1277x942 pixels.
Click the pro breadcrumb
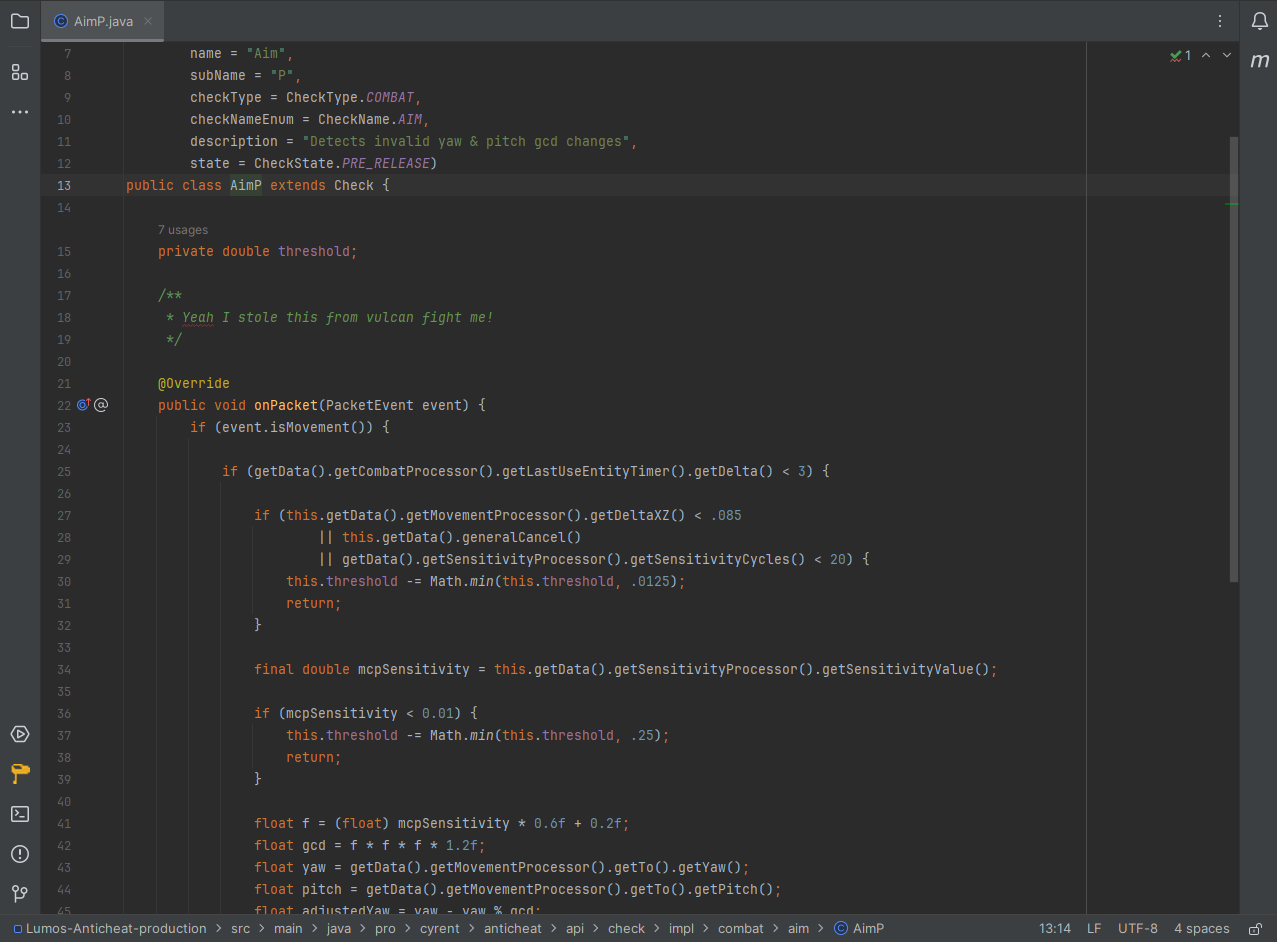pos(385,929)
